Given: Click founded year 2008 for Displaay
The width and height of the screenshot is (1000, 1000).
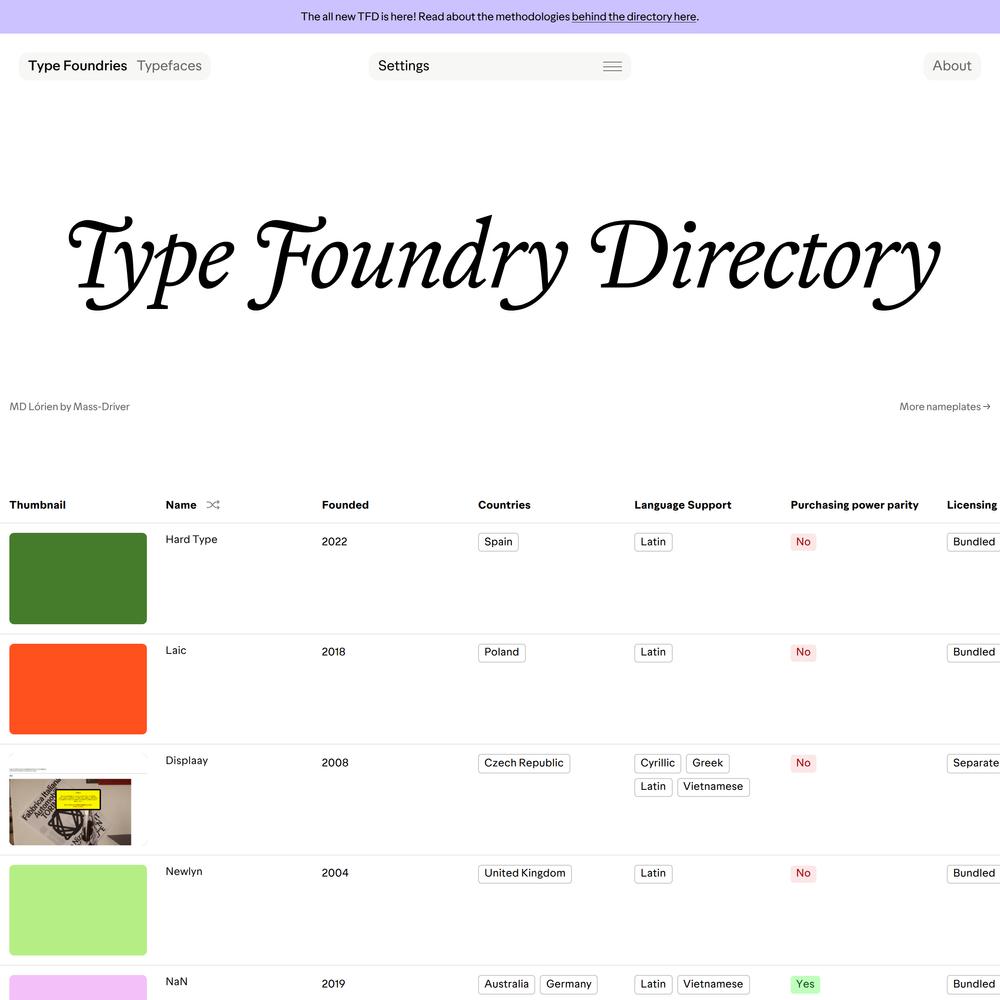Looking at the screenshot, I should pyautogui.click(x=335, y=763).
